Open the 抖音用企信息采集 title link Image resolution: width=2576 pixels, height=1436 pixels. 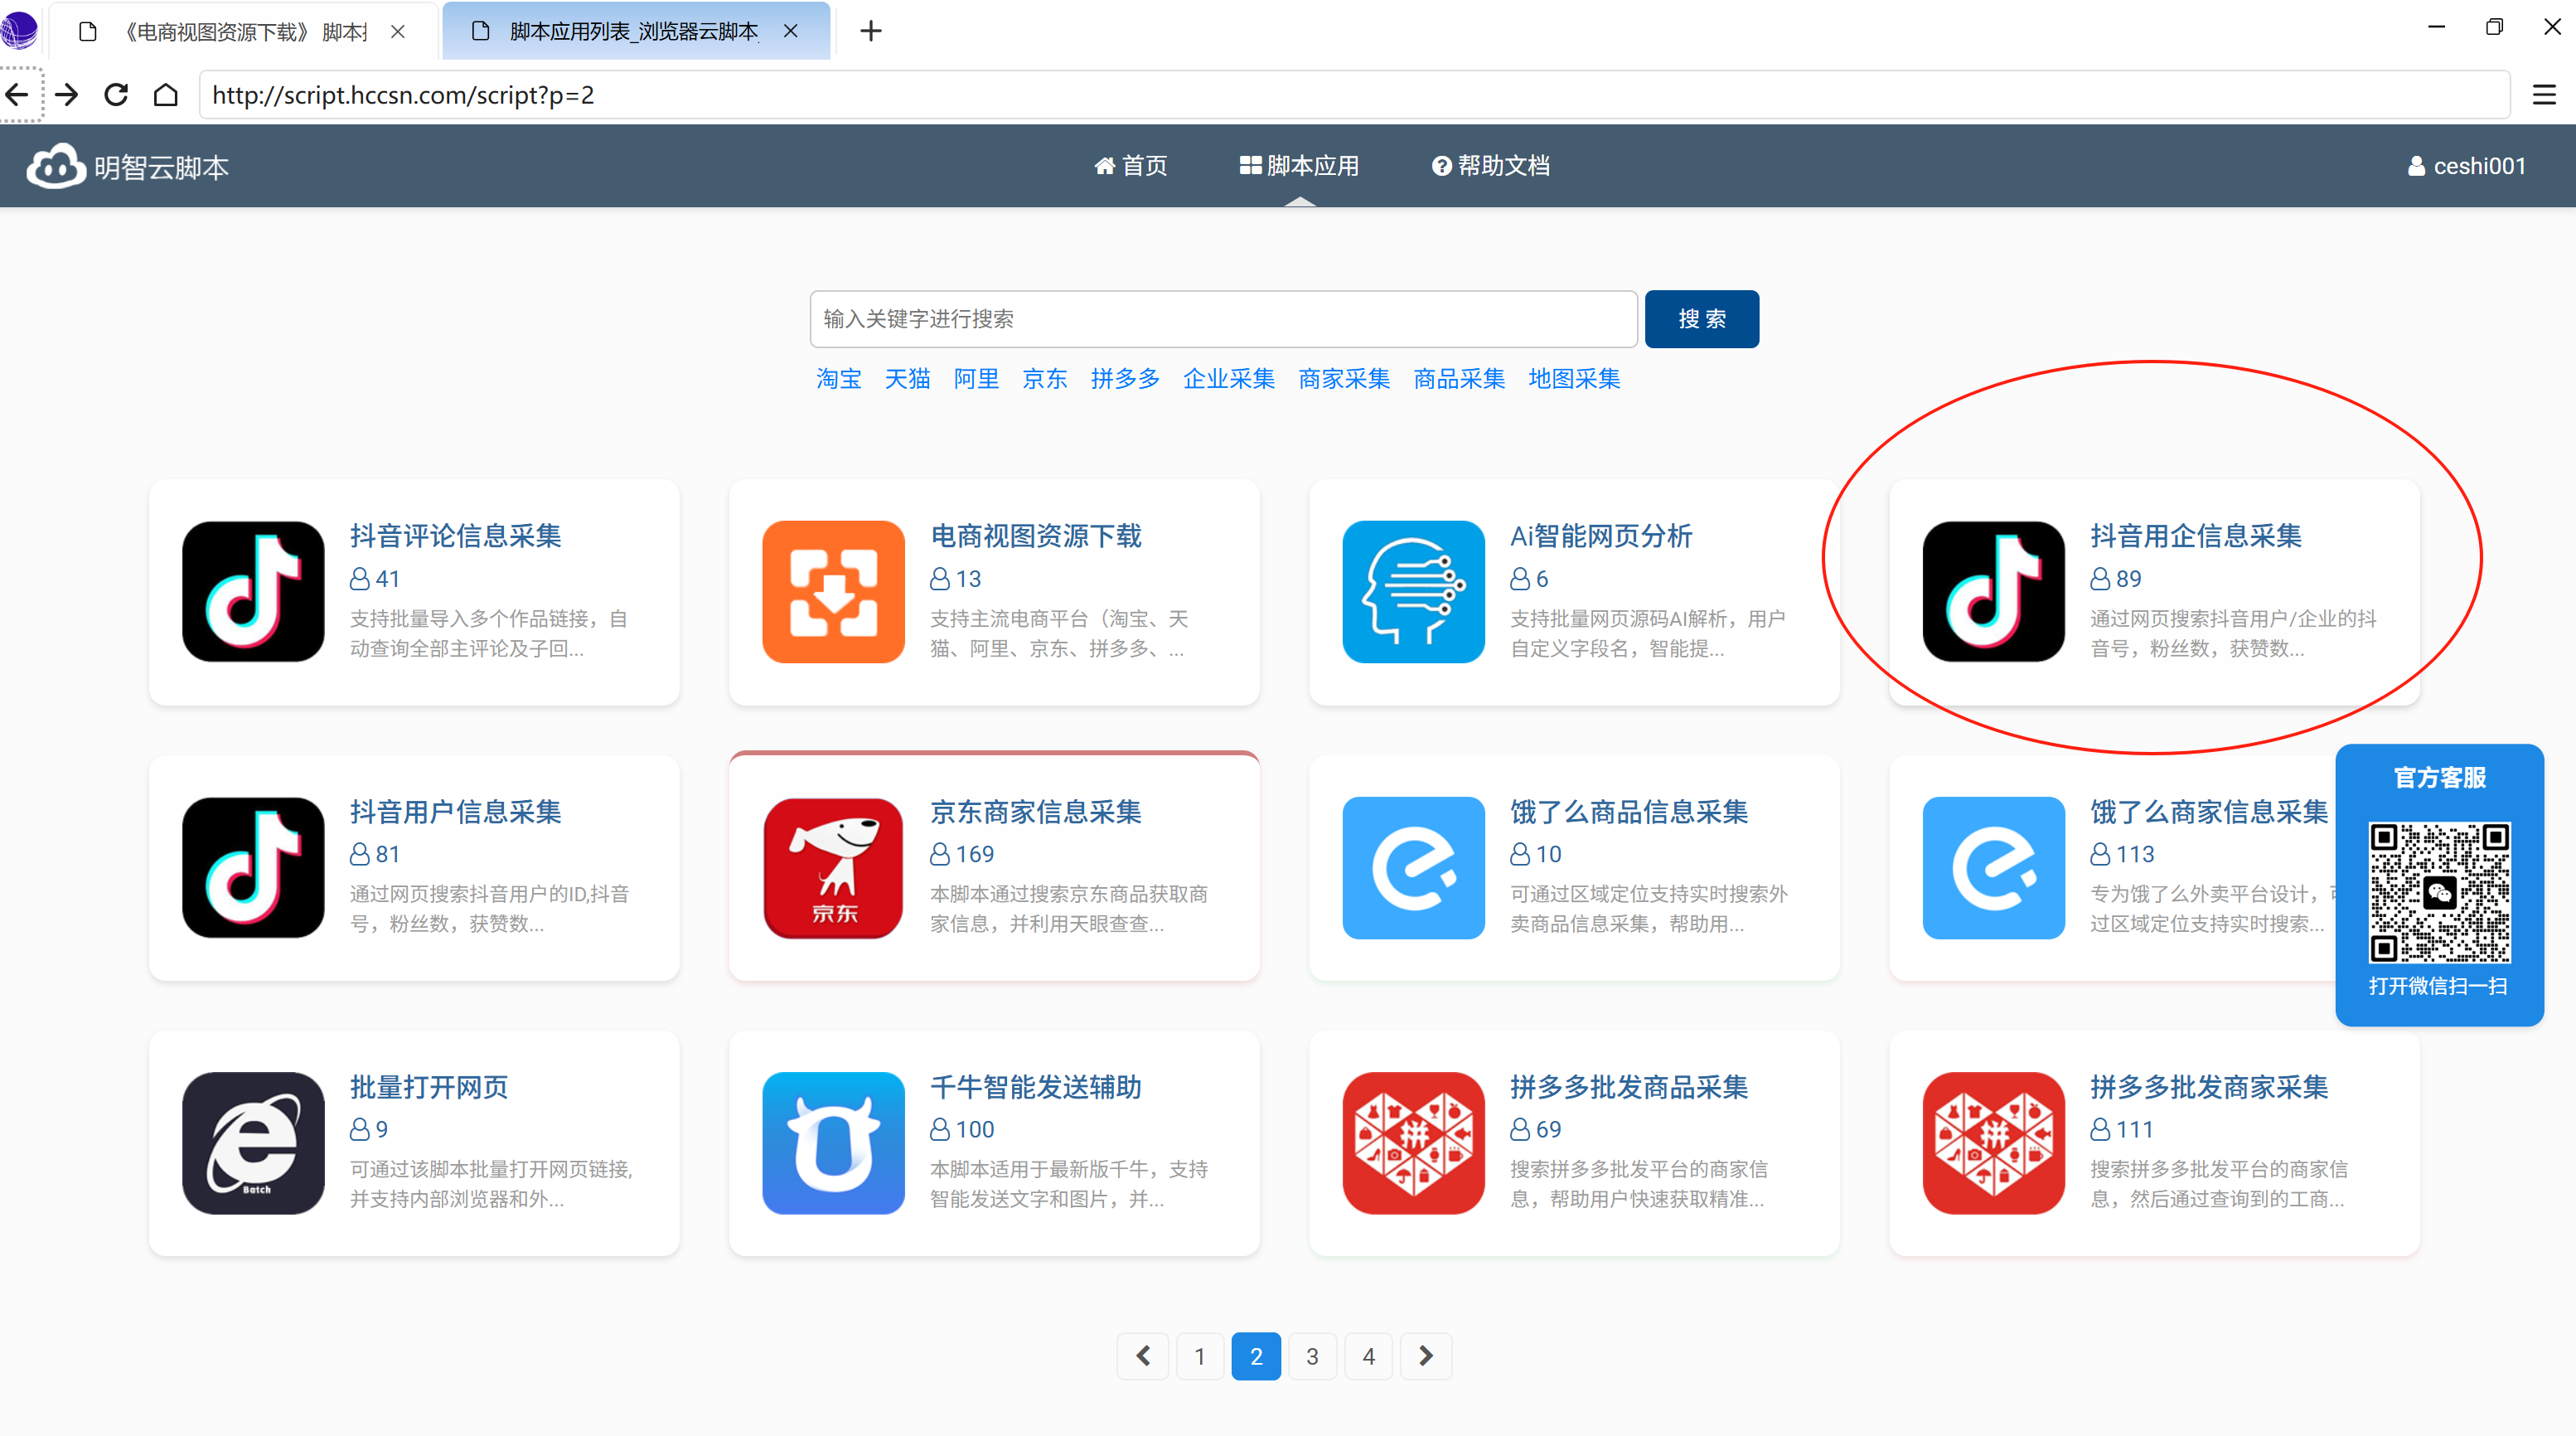click(x=2195, y=536)
